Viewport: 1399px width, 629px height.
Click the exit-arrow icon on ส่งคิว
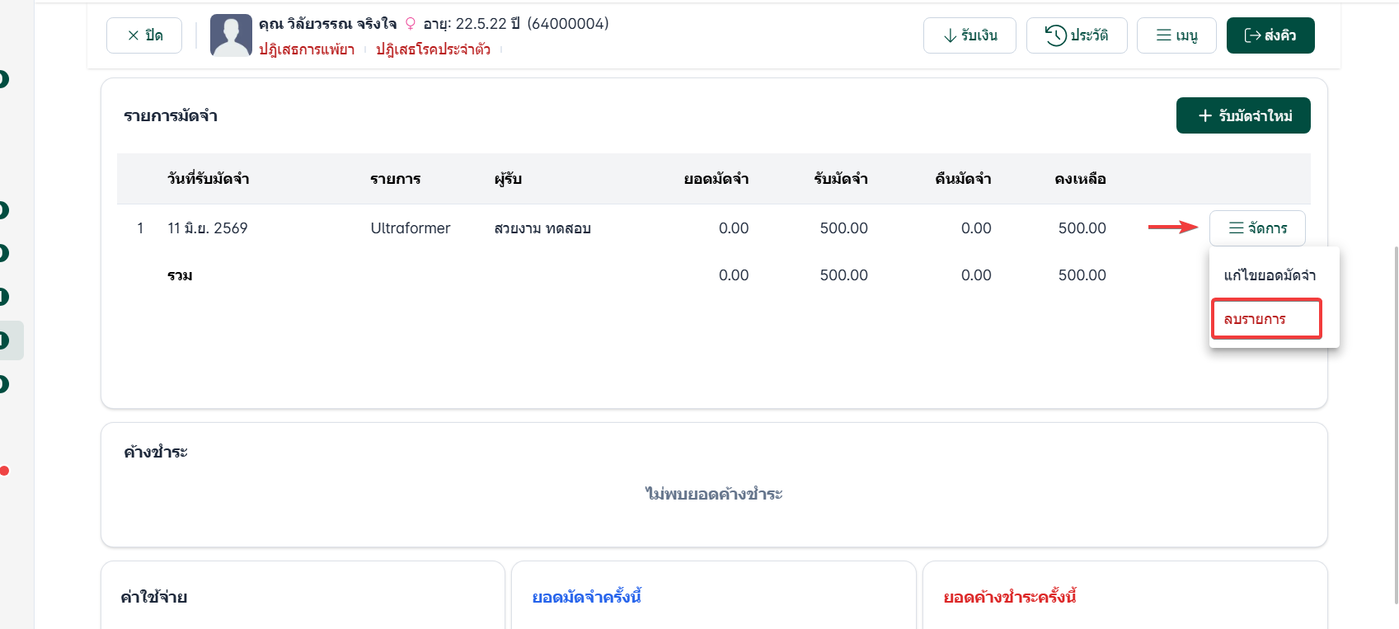coord(1252,35)
